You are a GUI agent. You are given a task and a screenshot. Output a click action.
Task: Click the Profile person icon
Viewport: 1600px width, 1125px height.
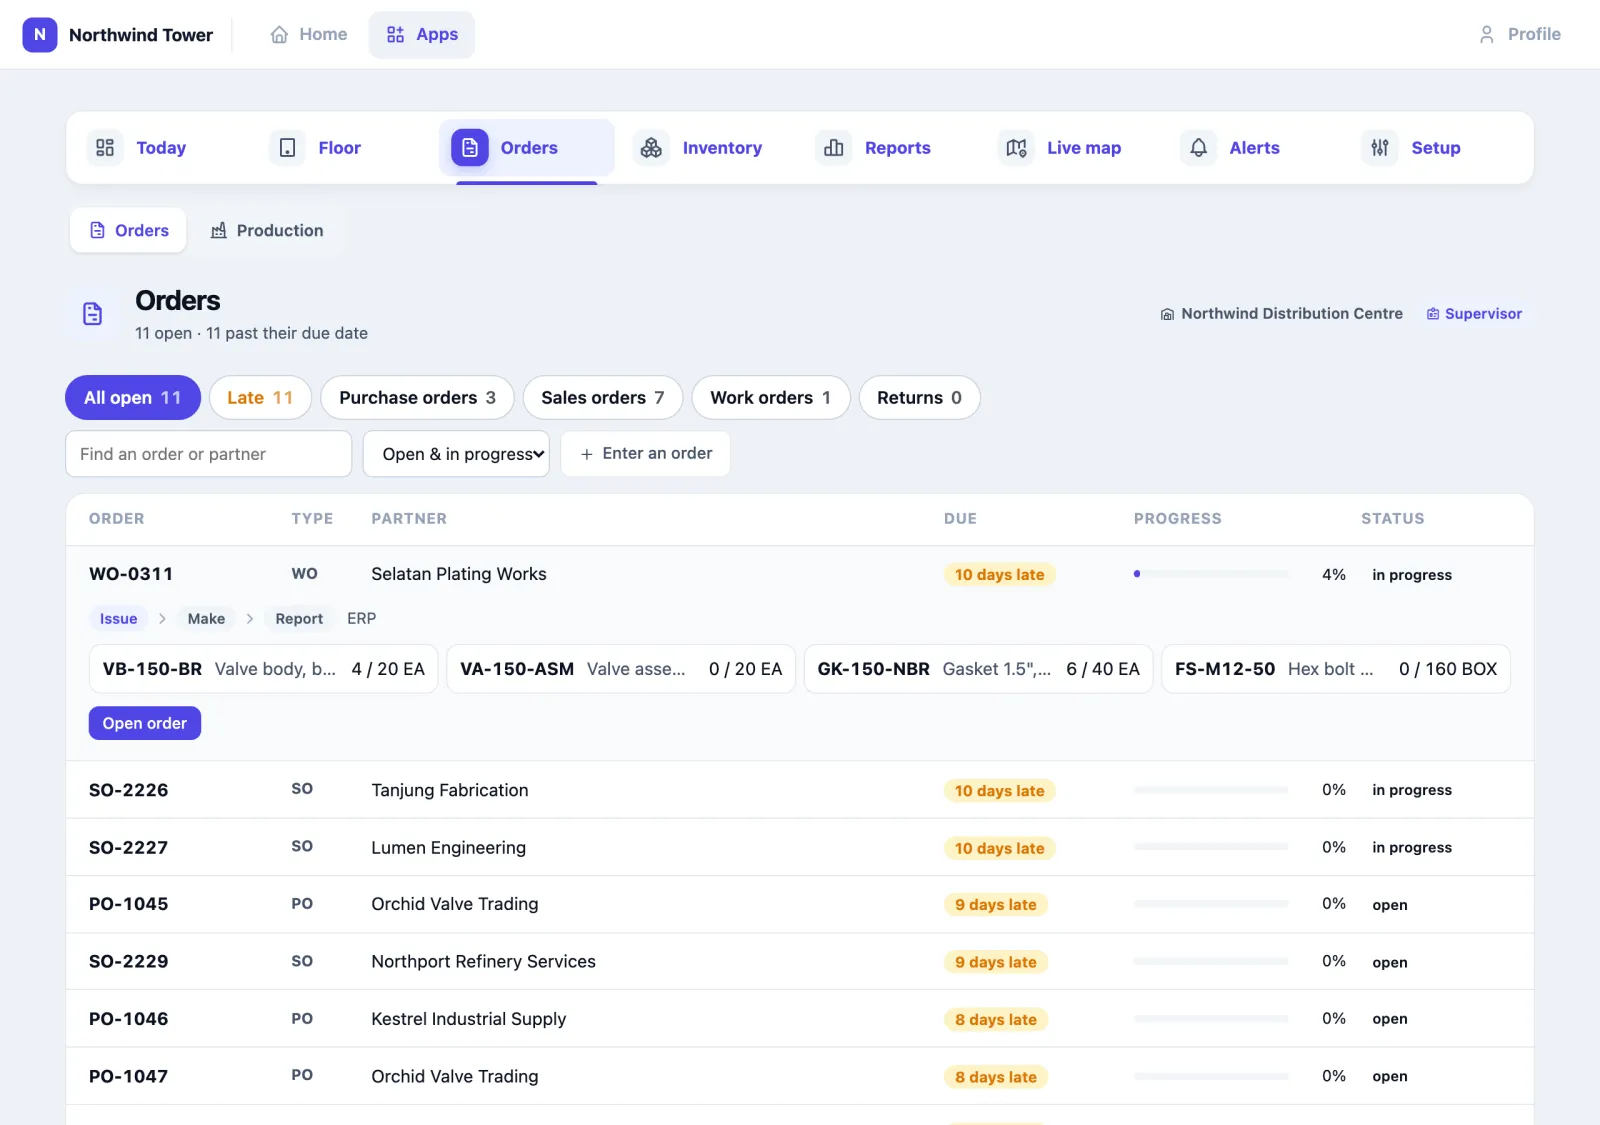[x=1487, y=35]
